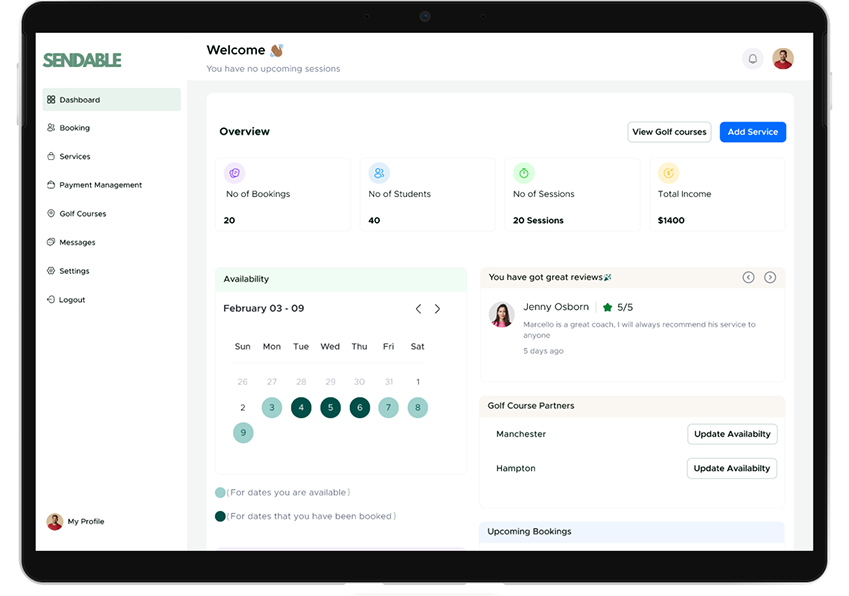Show the previous review

point(748,277)
